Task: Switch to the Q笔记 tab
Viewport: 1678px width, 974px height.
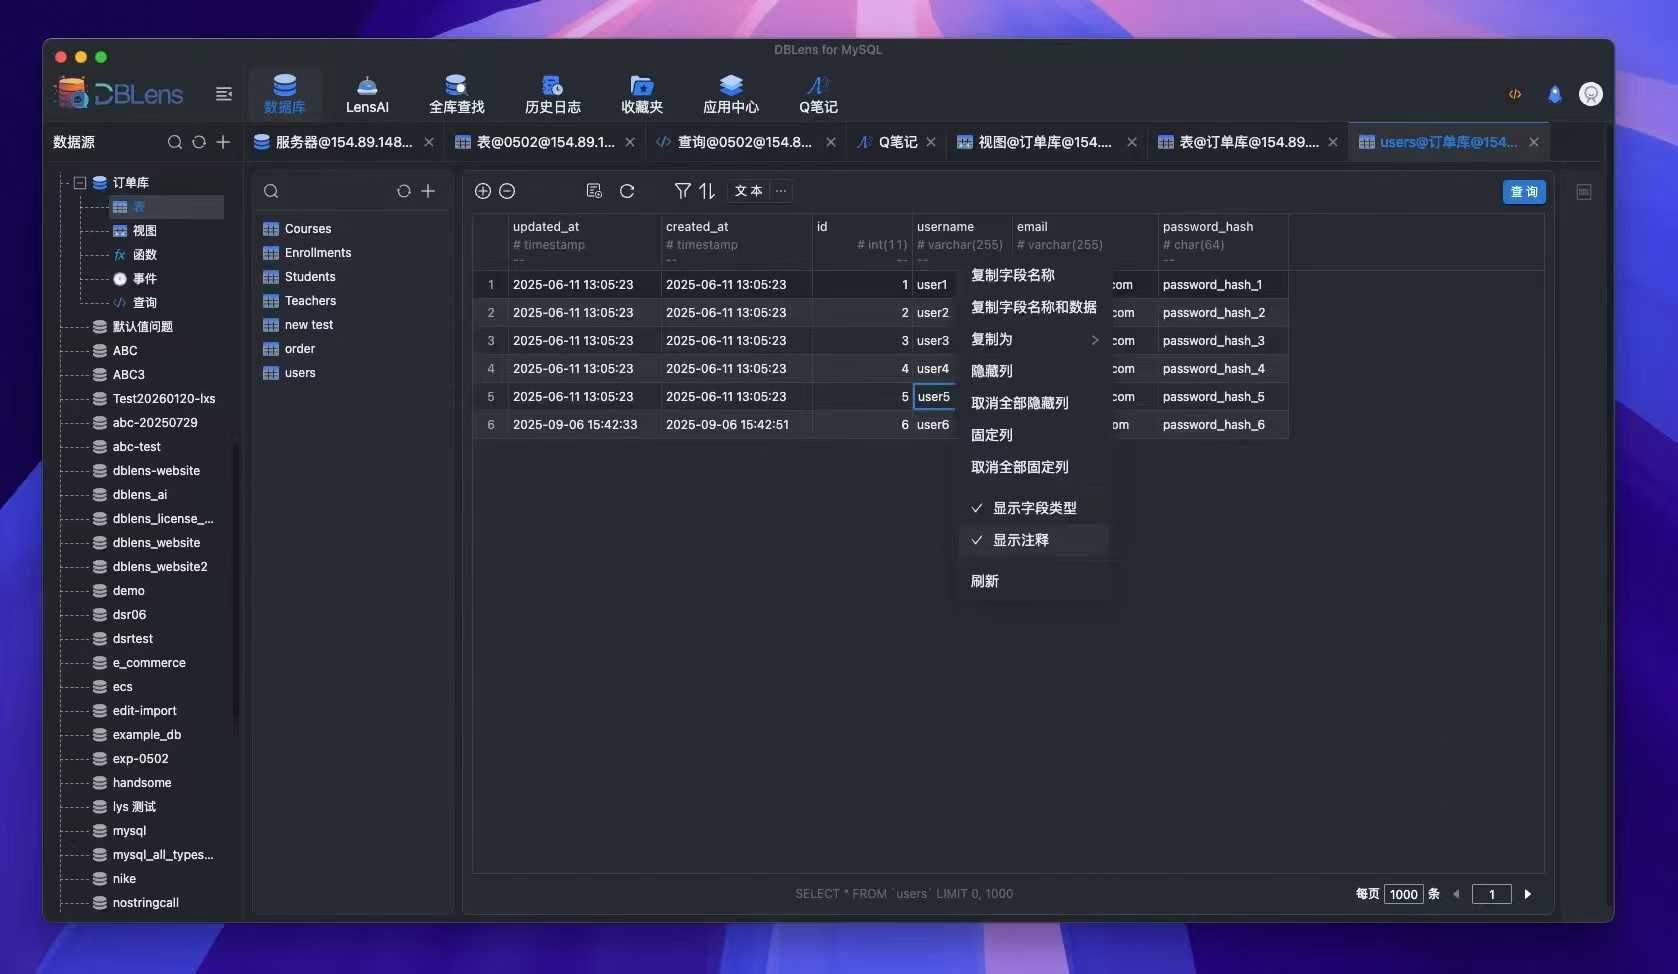Action: [x=895, y=142]
